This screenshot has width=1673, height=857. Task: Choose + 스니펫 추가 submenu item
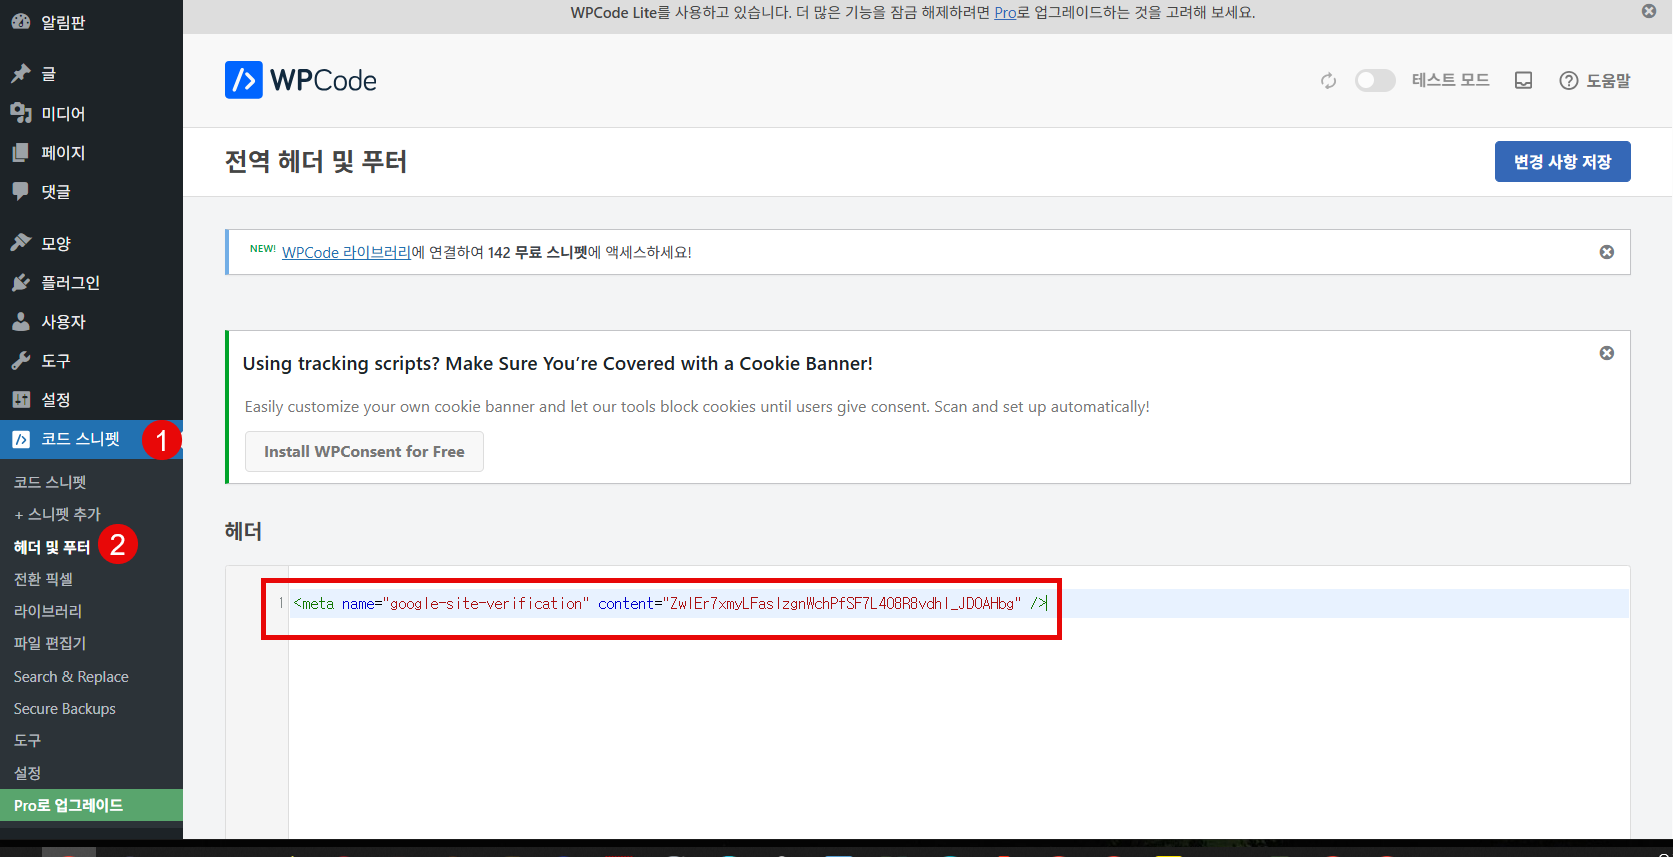point(57,514)
